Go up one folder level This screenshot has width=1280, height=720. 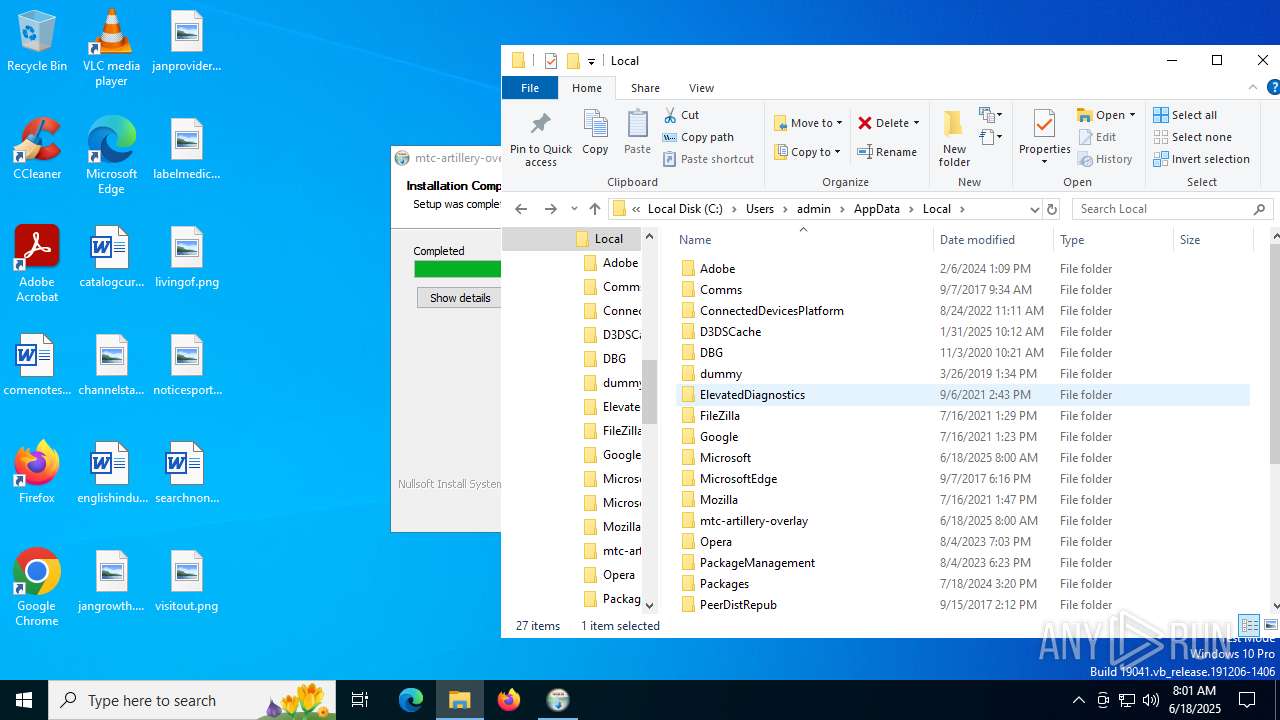[595, 209]
